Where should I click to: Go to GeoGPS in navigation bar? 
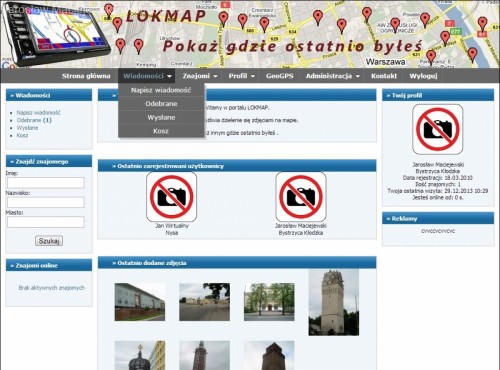[280, 76]
